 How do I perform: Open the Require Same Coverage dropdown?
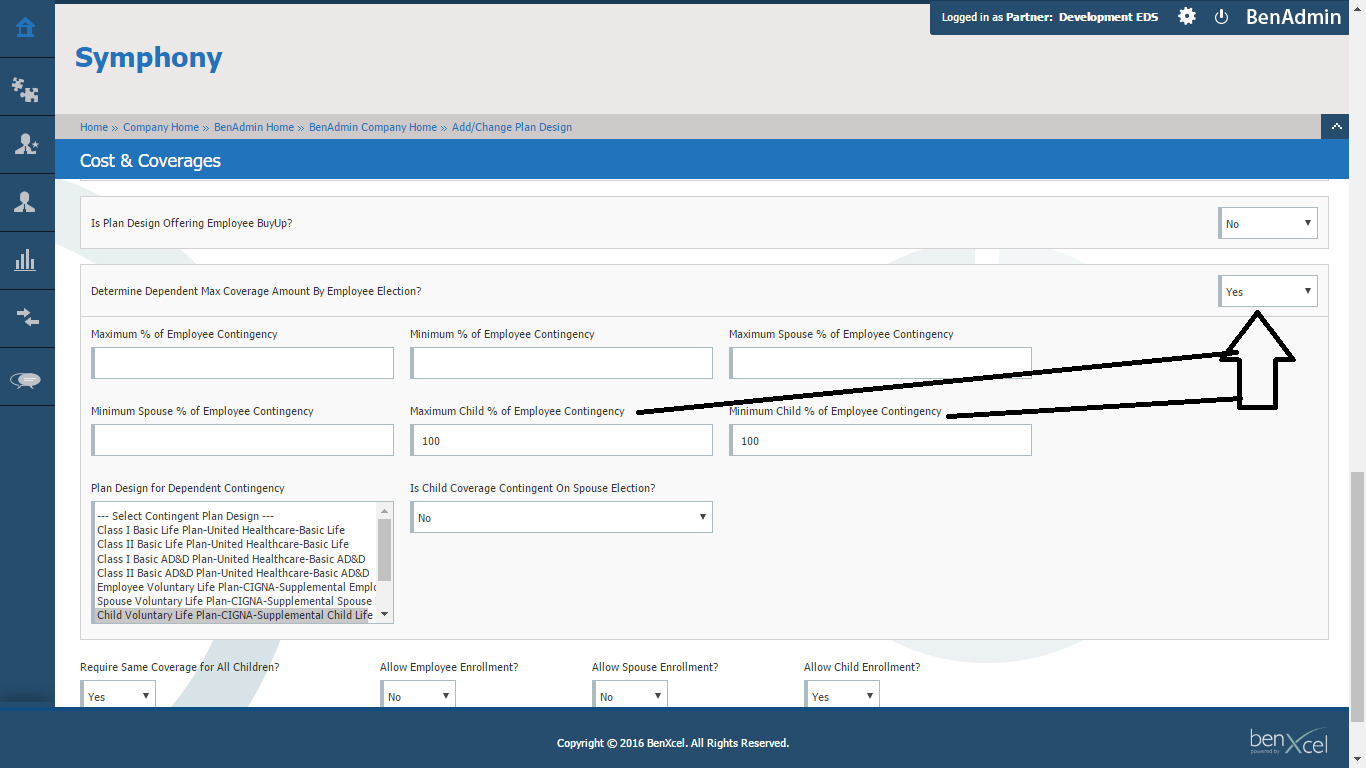point(118,695)
